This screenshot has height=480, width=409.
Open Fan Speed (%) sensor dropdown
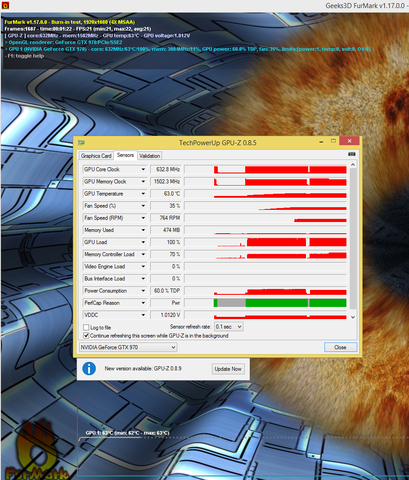click(x=143, y=206)
